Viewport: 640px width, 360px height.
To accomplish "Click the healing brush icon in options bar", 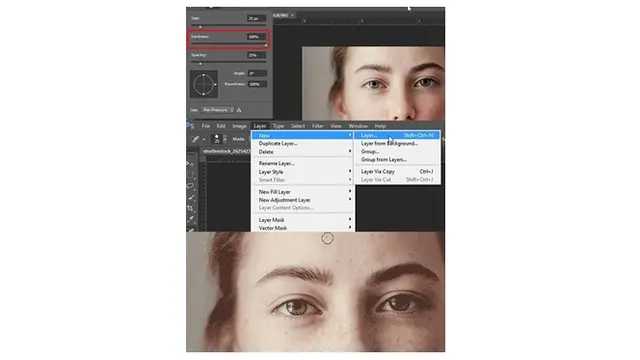I will point(196,139).
